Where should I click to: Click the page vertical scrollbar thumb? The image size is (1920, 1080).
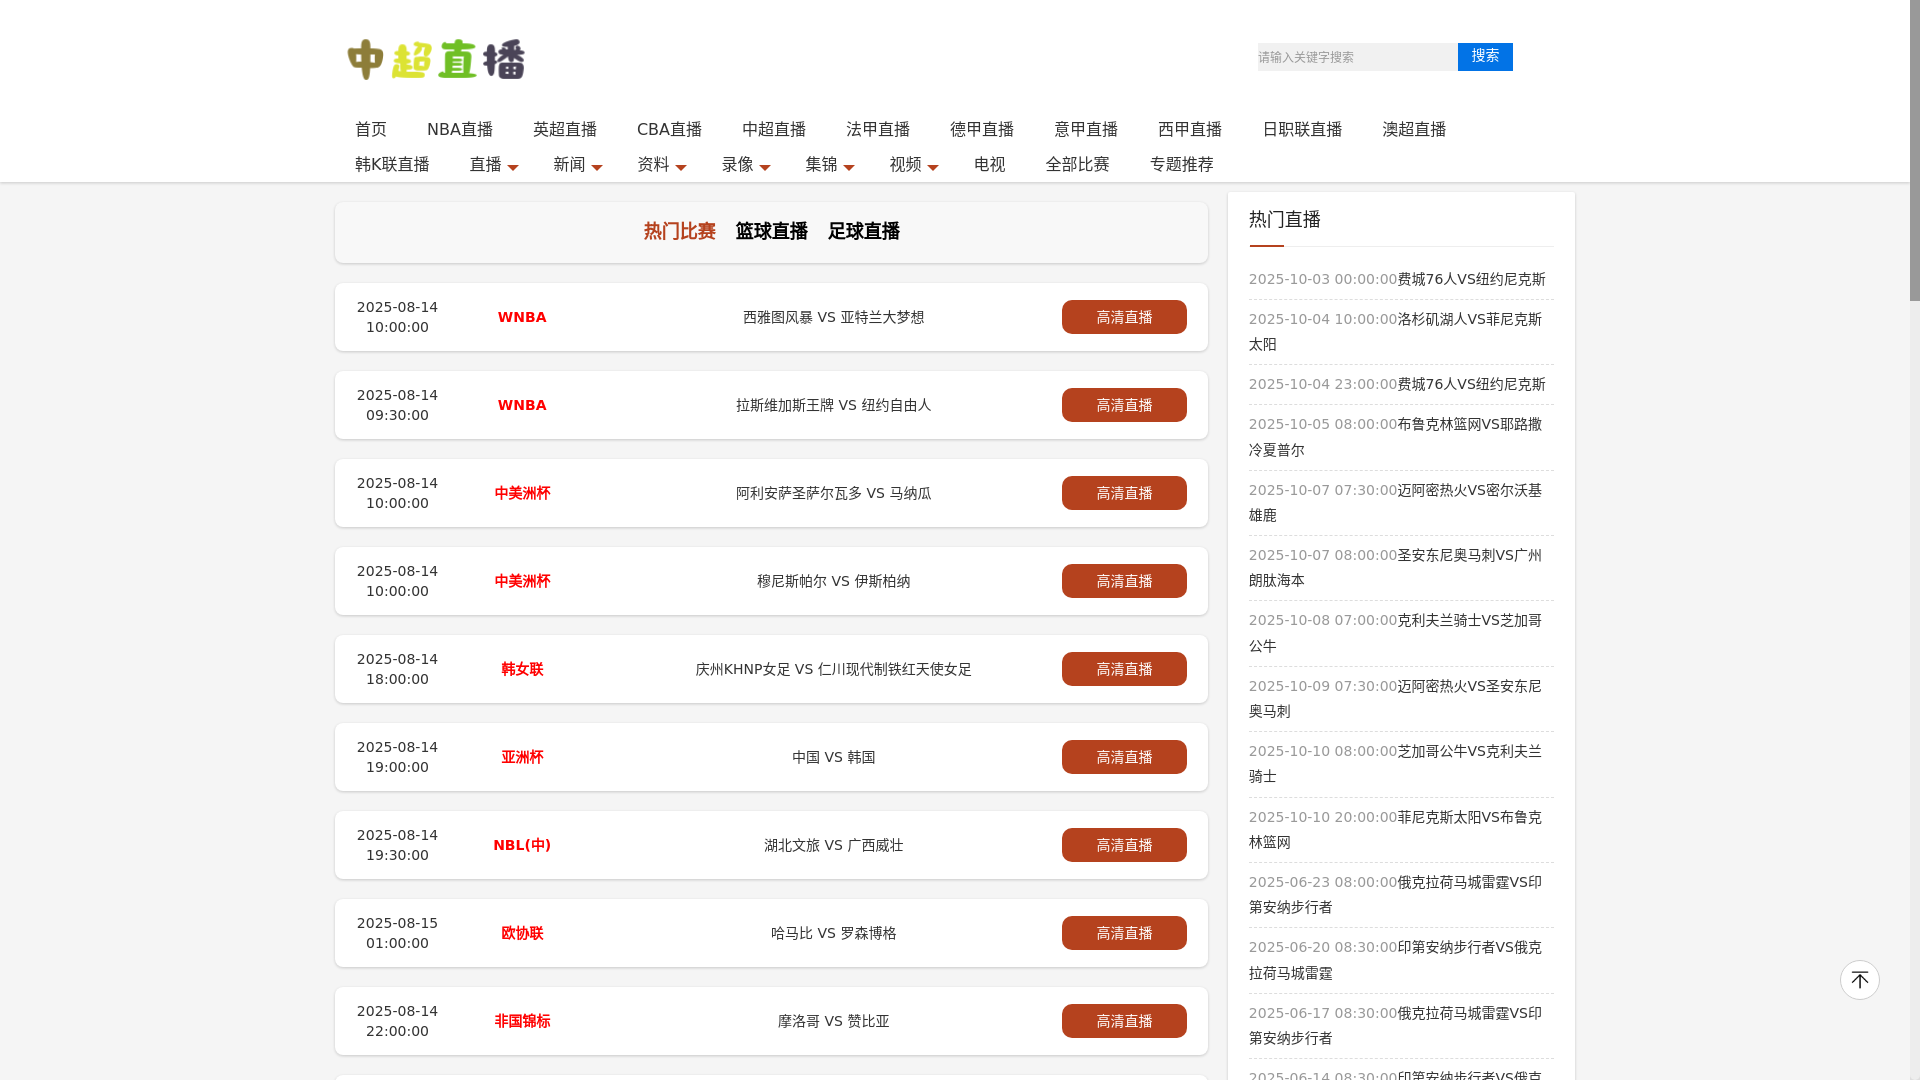(1914, 150)
